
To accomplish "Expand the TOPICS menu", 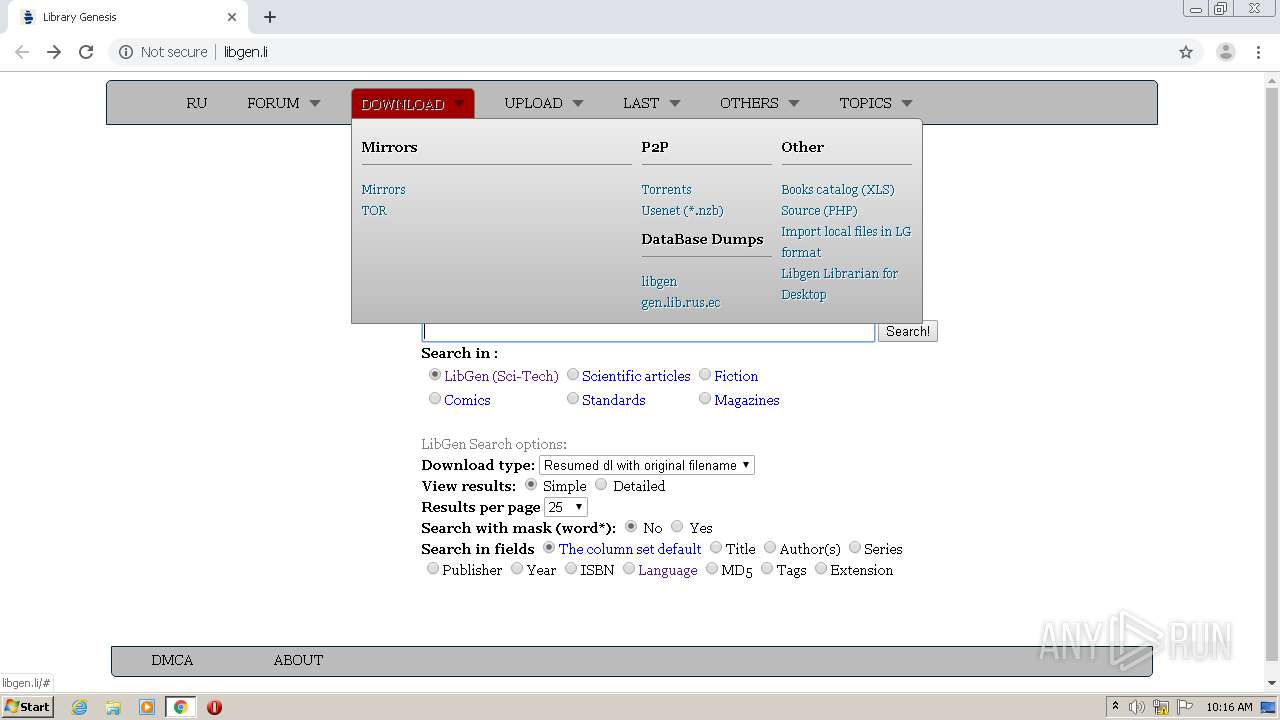I will pyautogui.click(x=876, y=103).
